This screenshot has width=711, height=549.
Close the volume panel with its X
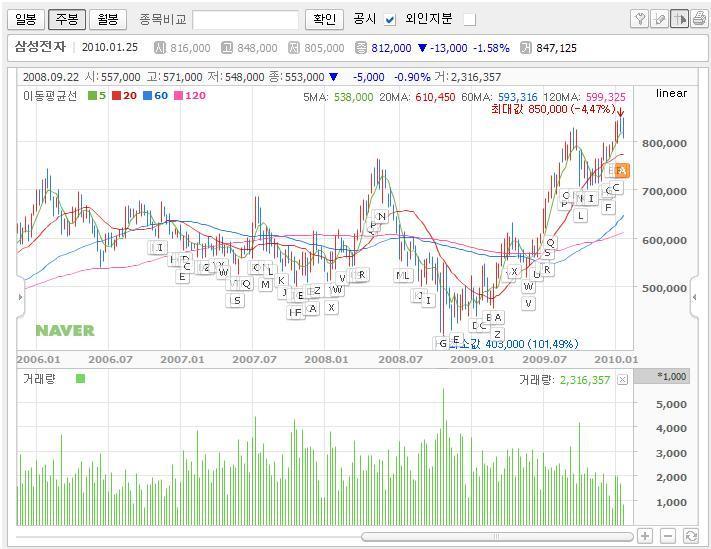(x=623, y=380)
